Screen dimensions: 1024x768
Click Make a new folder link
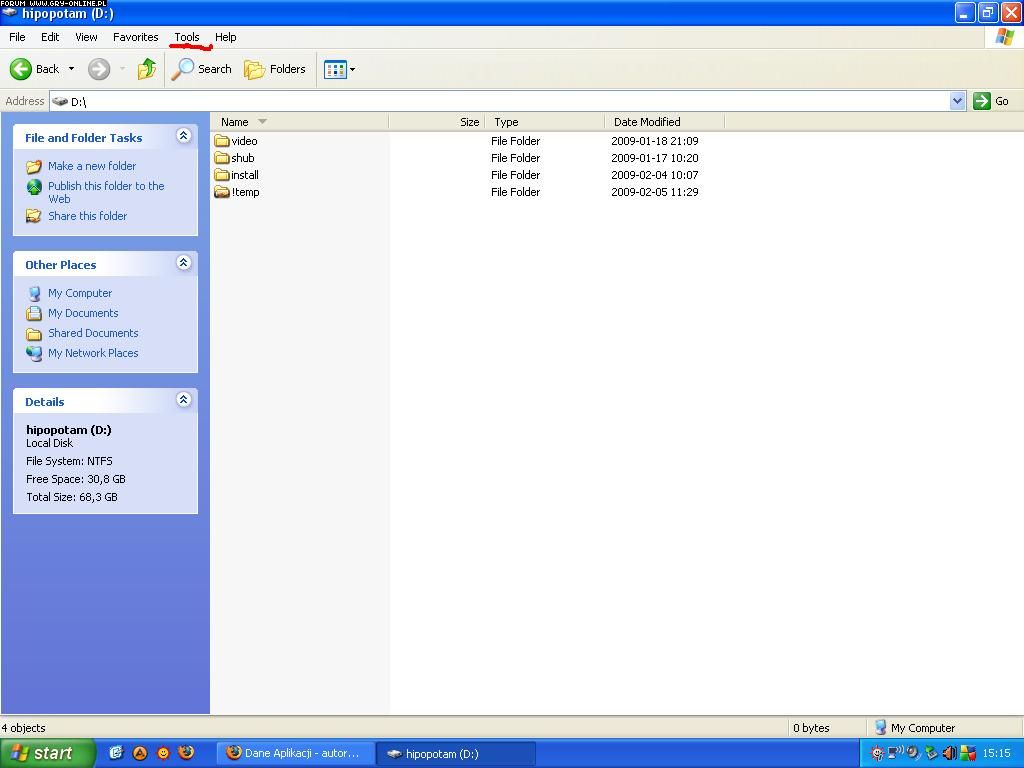tap(92, 166)
